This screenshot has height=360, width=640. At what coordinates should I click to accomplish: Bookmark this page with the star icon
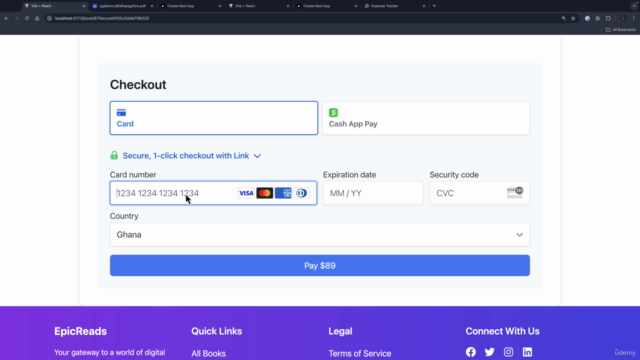573,18
